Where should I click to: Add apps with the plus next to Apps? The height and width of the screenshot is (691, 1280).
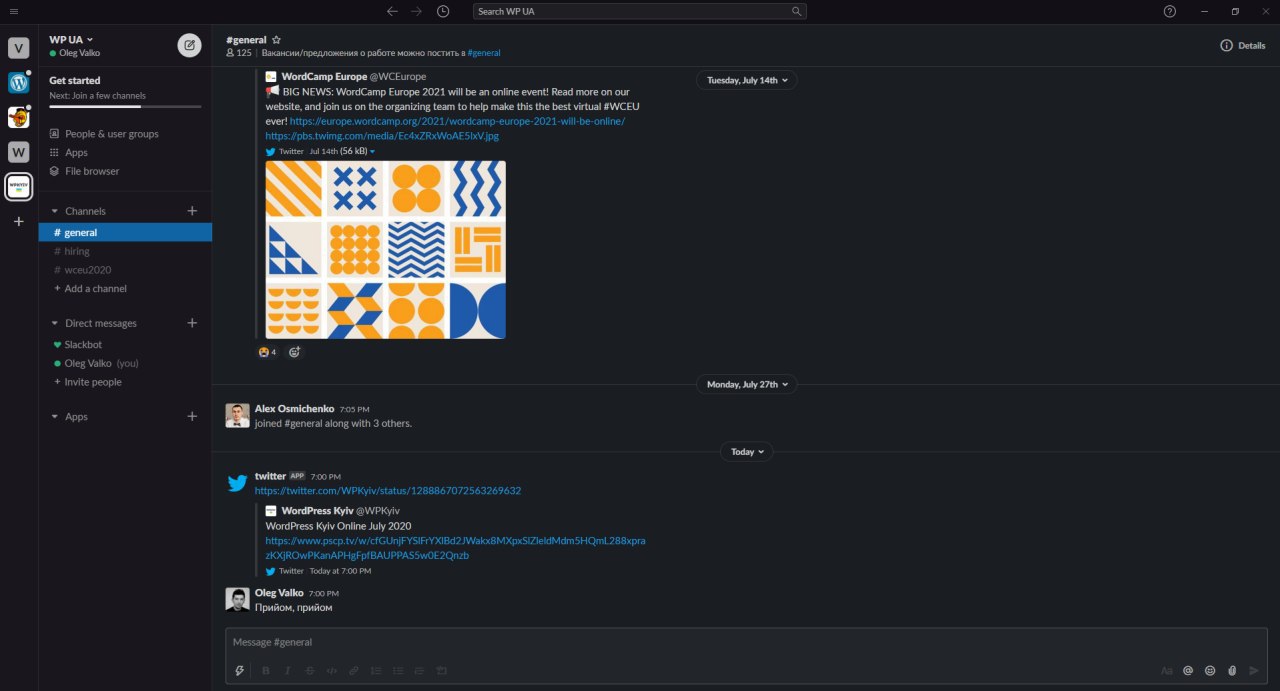pos(192,416)
